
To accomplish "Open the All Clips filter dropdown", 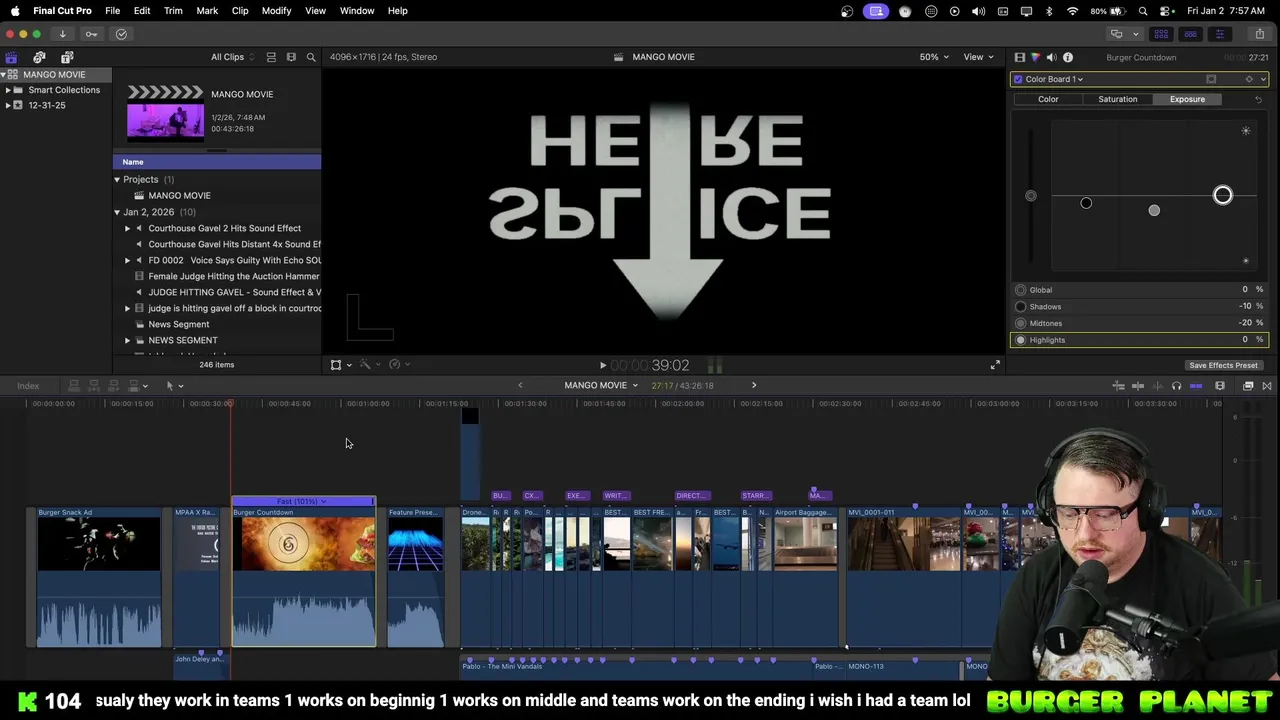I will [x=232, y=57].
